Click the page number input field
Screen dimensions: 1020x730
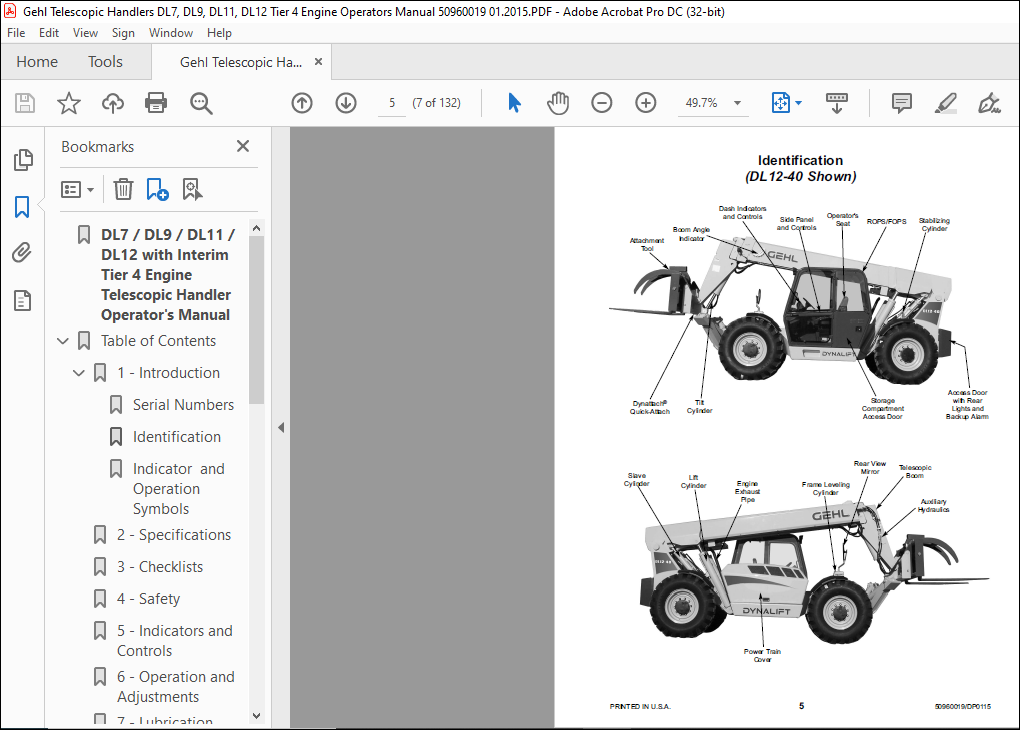(x=392, y=103)
